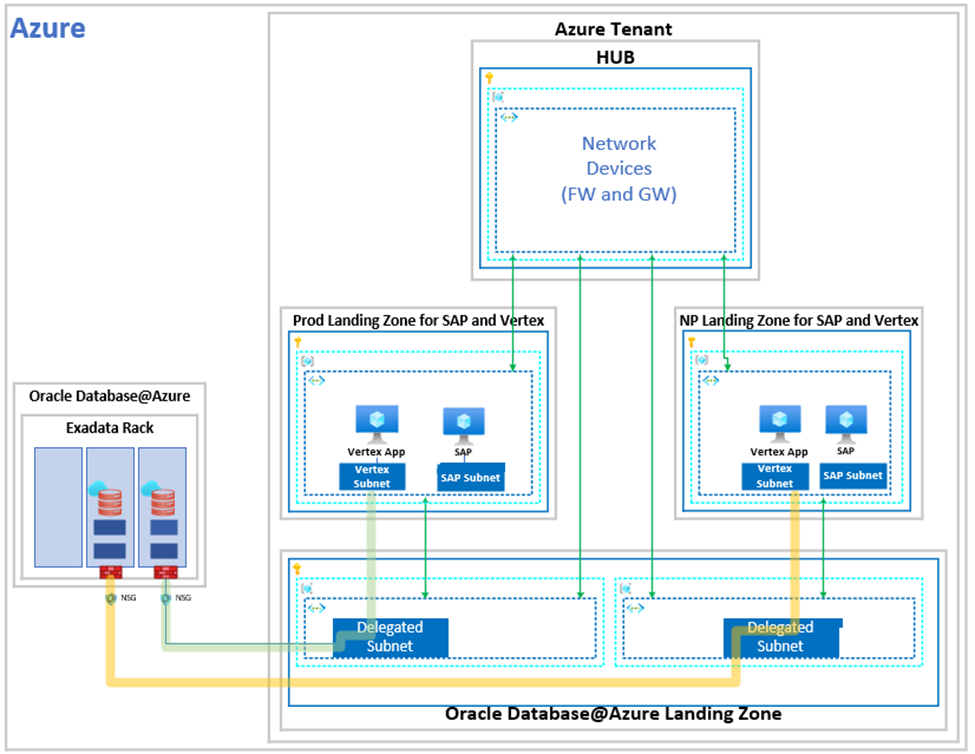Select the "Network Devices (FW and GW)" text
The height and width of the screenshot is (754, 975).
pyautogui.click(x=619, y=168)
